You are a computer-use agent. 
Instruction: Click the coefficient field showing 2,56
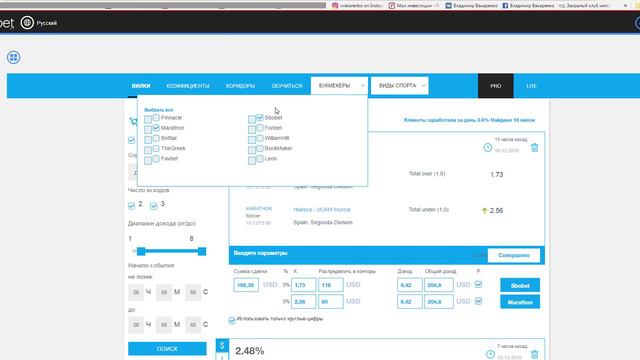[303, 302]
